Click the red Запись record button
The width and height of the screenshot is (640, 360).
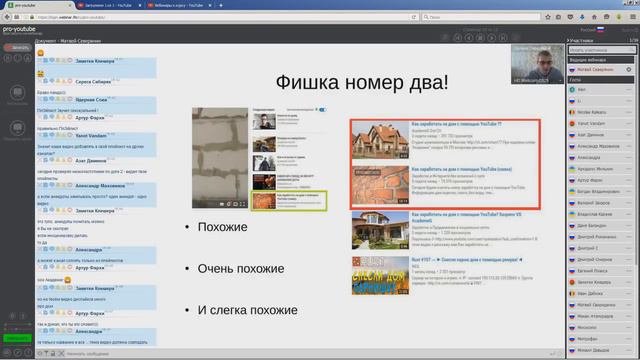pyautogui.click(x=17, y=48)
